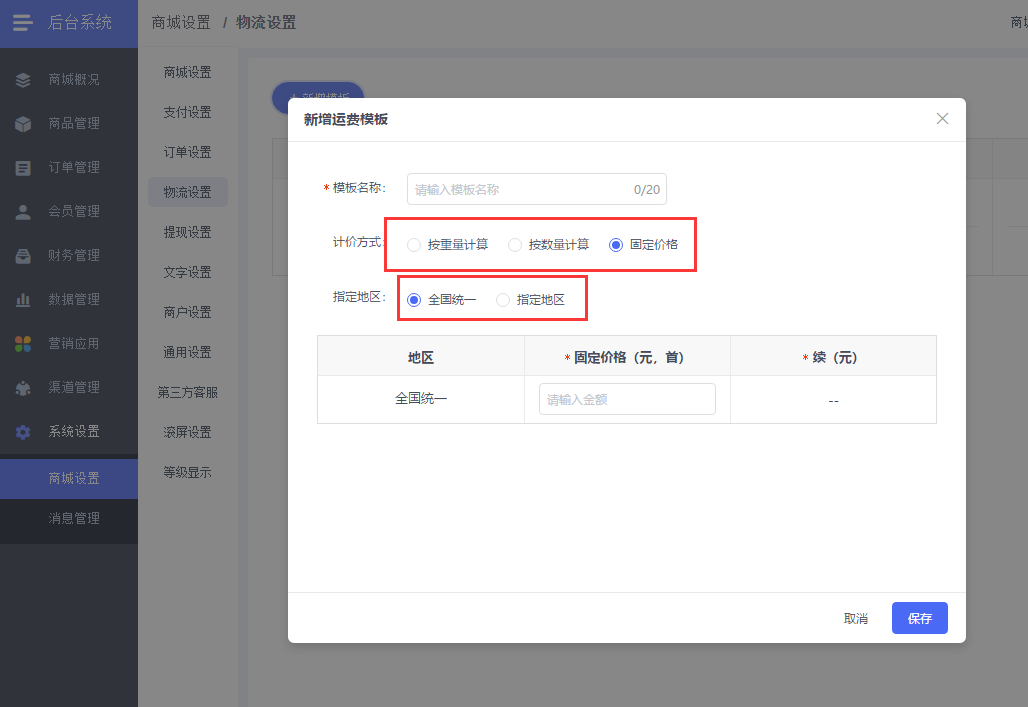Select 按数量计算 pricing radio button
This screenshot has height=707, width=1028.
pyautogui.click(x=515, y=245)
